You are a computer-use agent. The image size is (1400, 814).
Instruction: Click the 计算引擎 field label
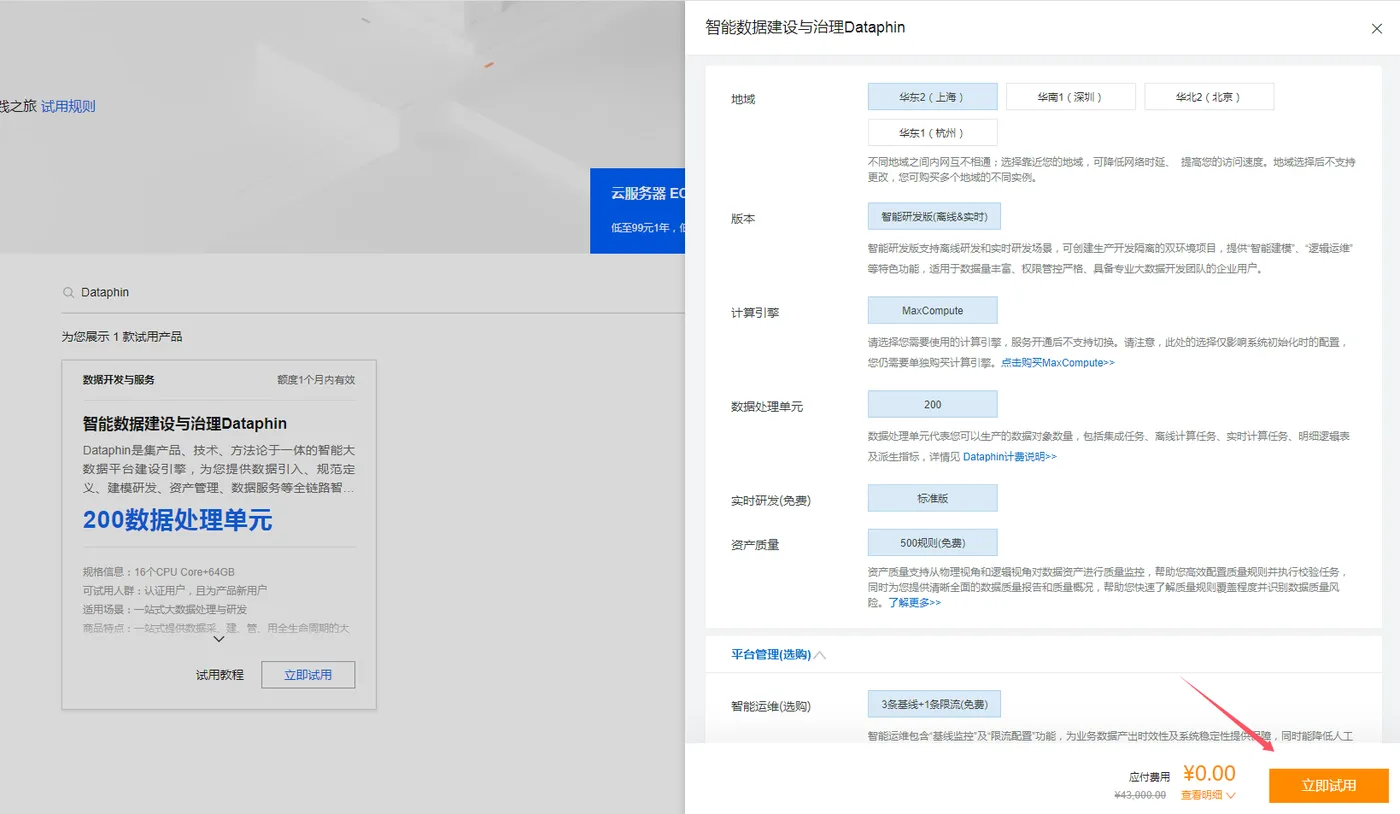[756, 313]
